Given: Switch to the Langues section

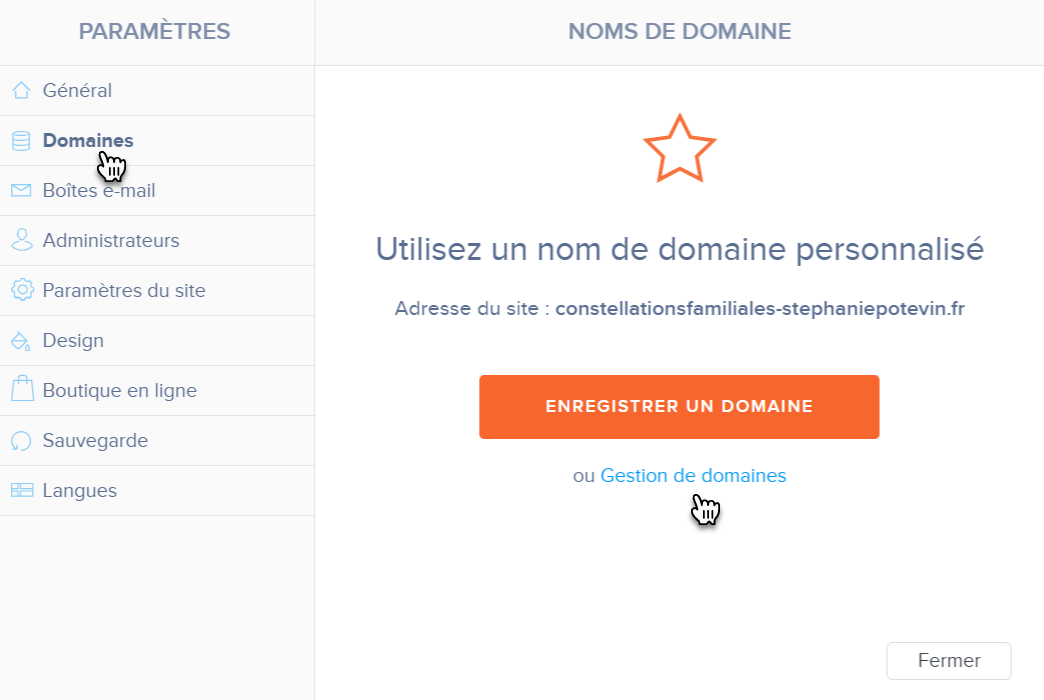Looking at the screenshot, I should point(80,491).
